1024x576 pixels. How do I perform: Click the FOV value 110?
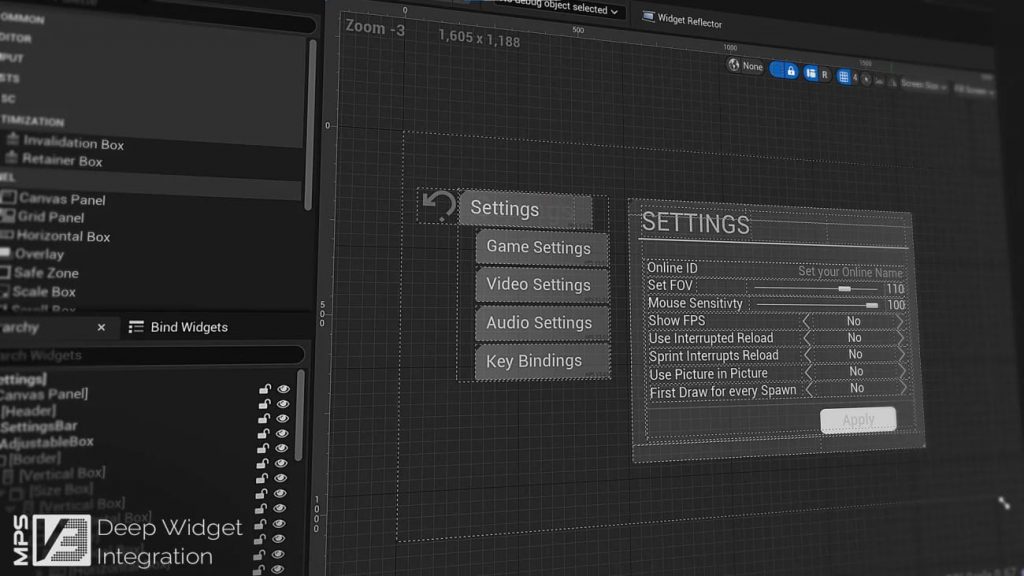[895, 289]
